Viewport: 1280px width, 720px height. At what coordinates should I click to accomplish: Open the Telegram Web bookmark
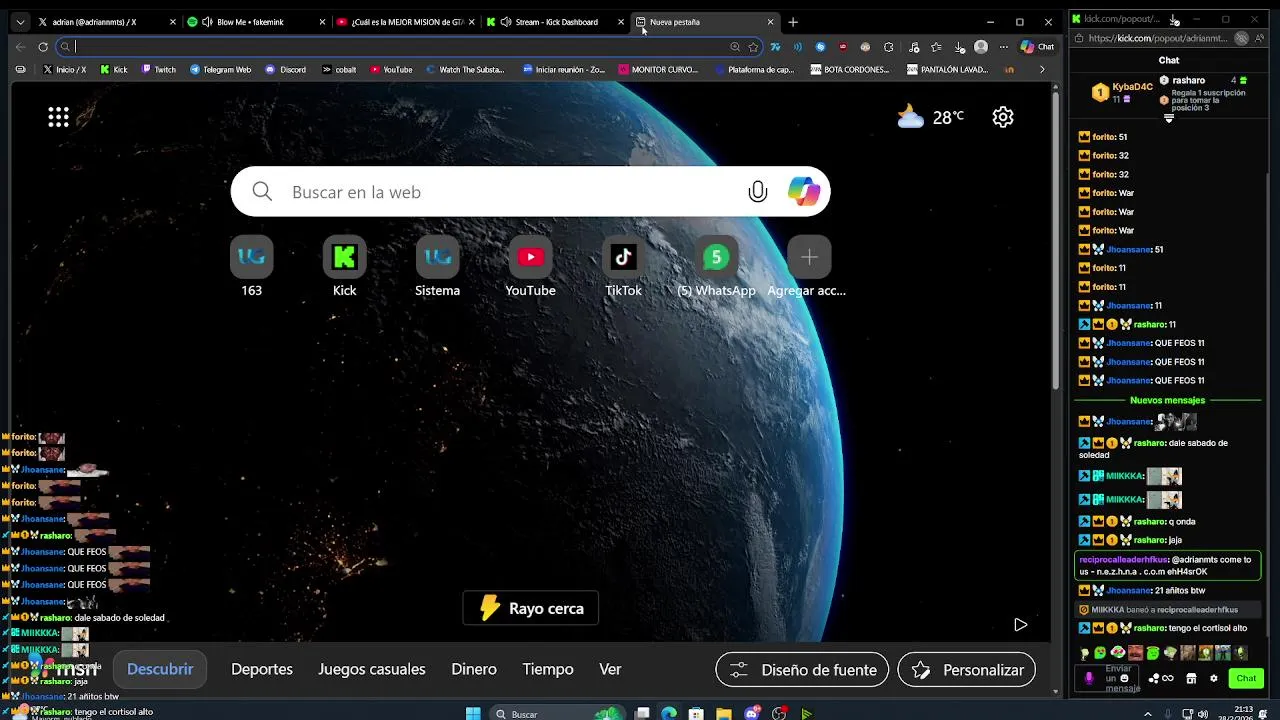(x=220, y=70)
